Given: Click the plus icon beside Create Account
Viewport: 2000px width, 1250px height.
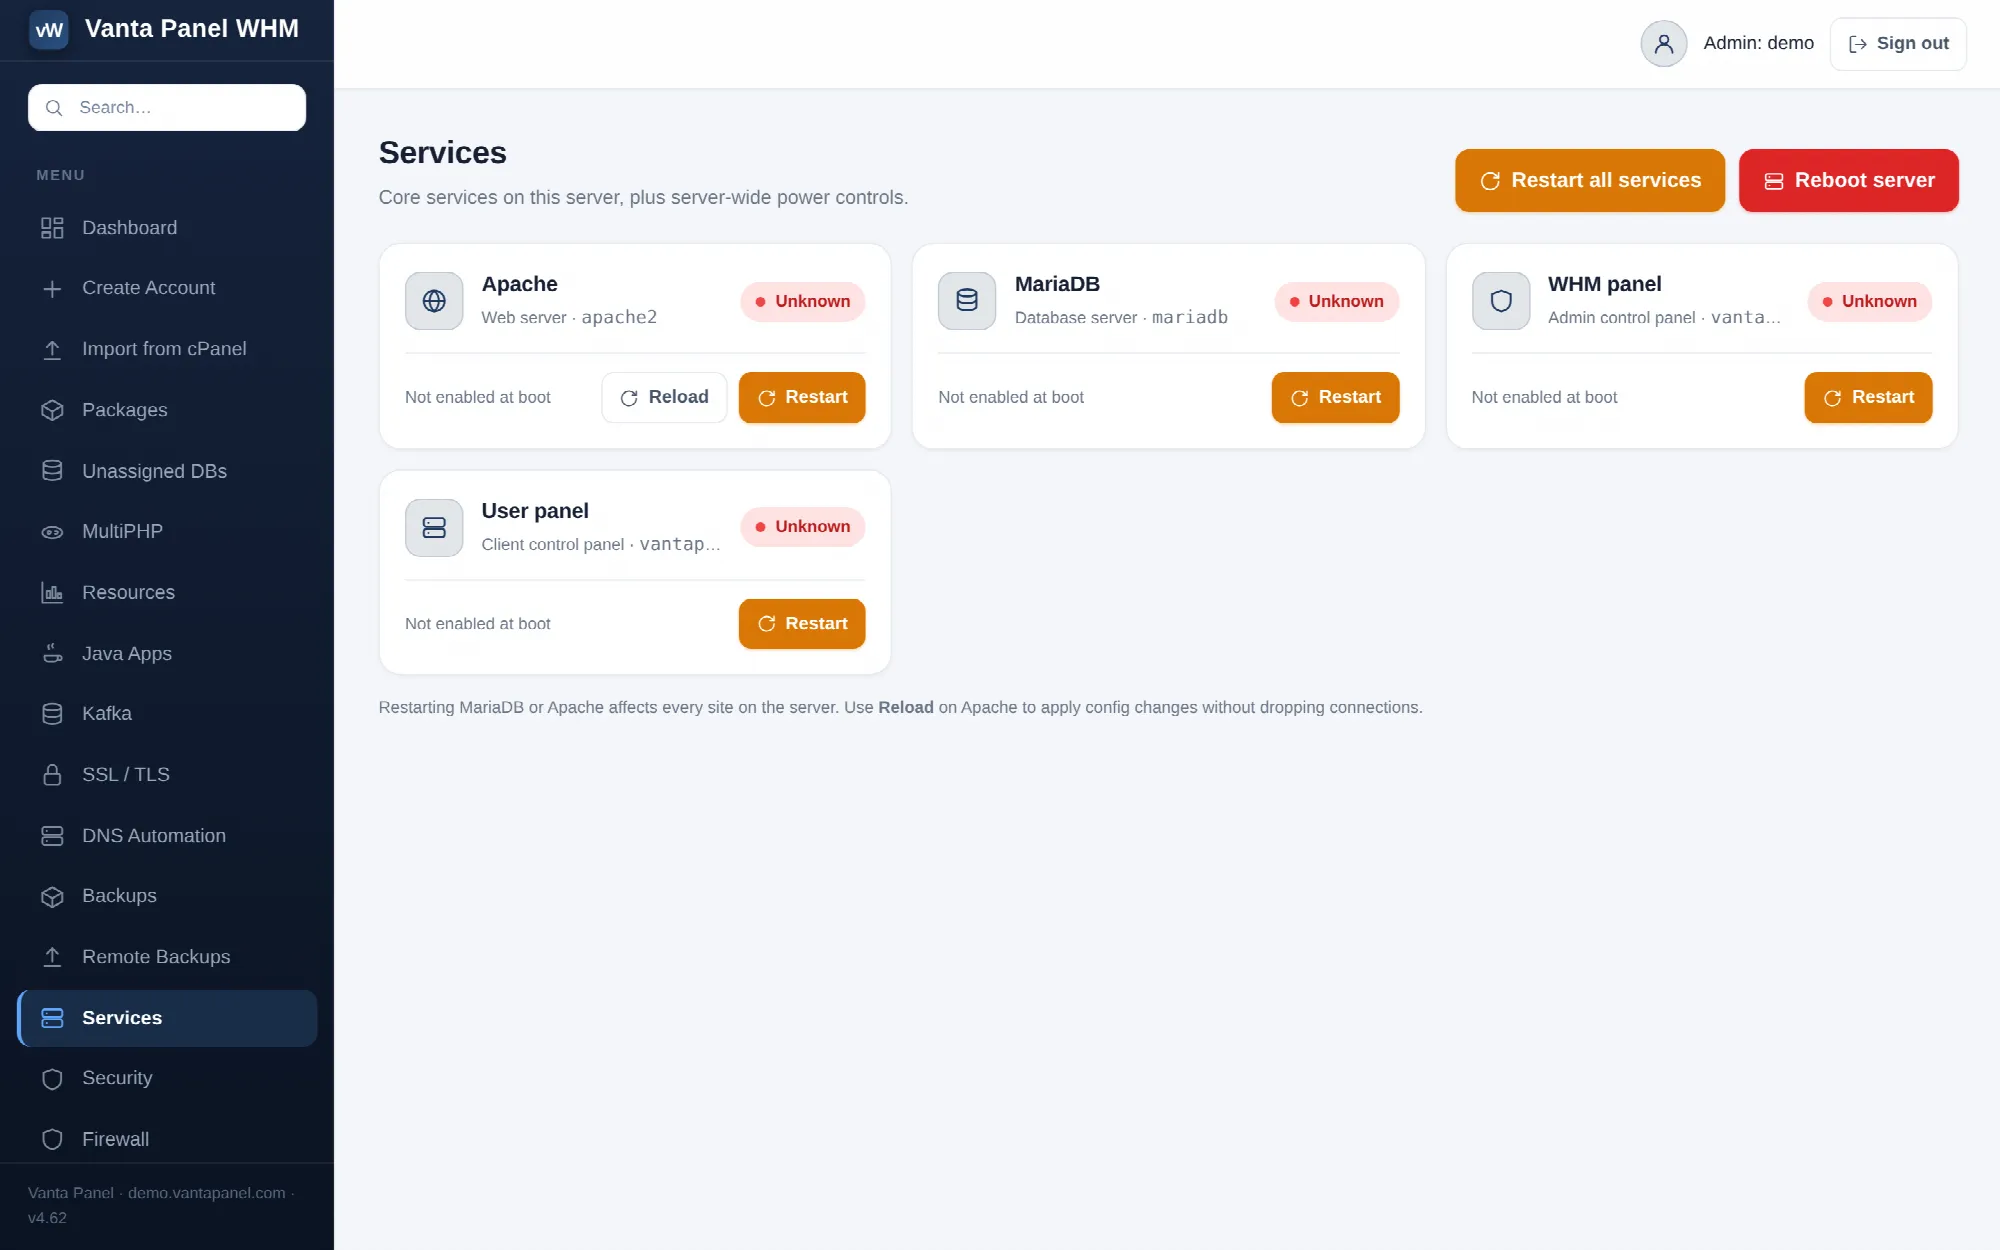Looking at the screenshot, I should pos(52,289).
